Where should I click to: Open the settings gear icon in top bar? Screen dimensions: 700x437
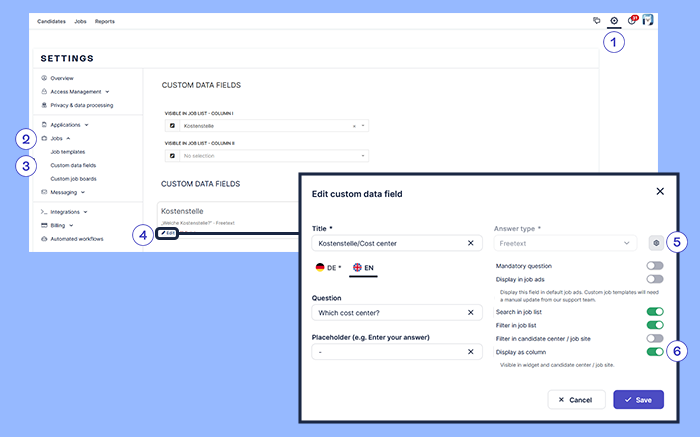pos(614,21)
